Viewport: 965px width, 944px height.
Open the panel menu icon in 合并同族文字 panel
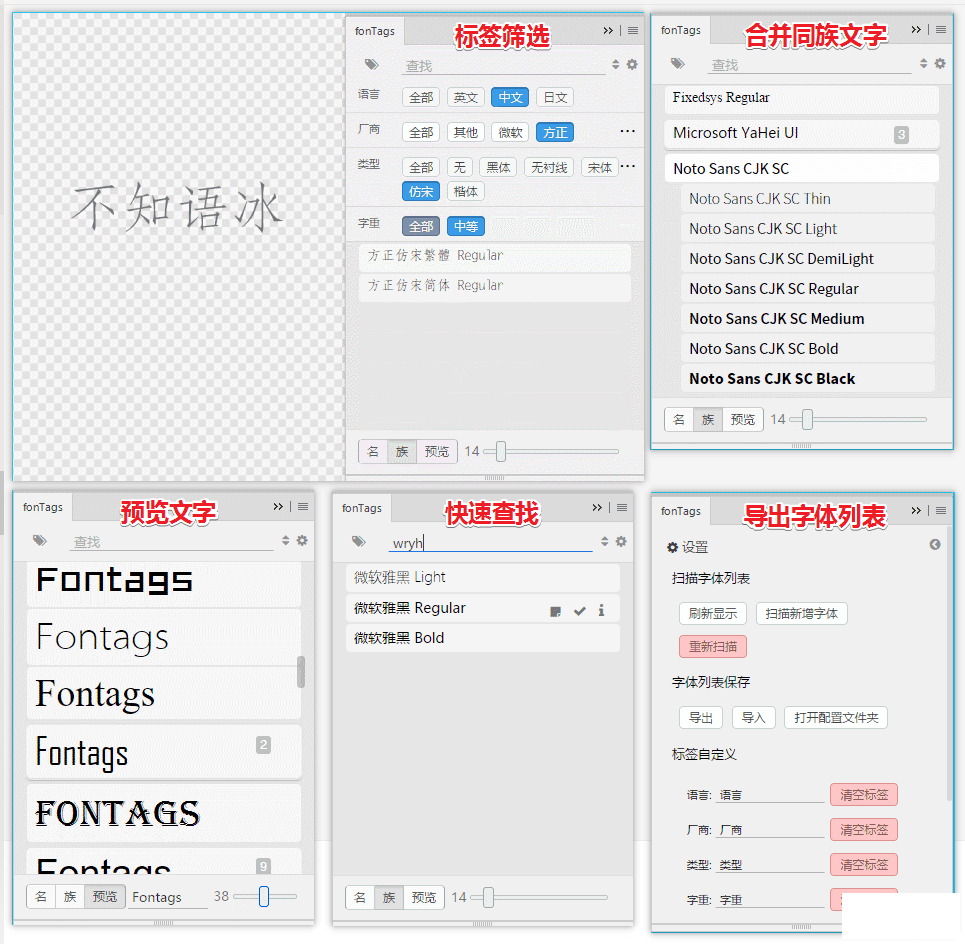point(940,29)
